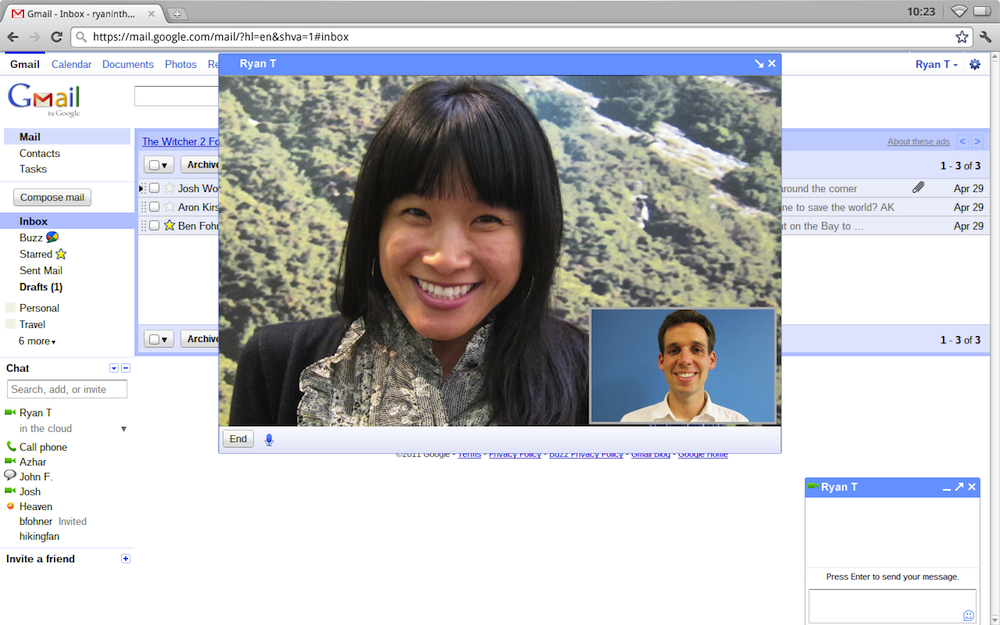Screen dimensions: 1000x625
Task: Pop in the video call window arrow
Action: point(759,64)
